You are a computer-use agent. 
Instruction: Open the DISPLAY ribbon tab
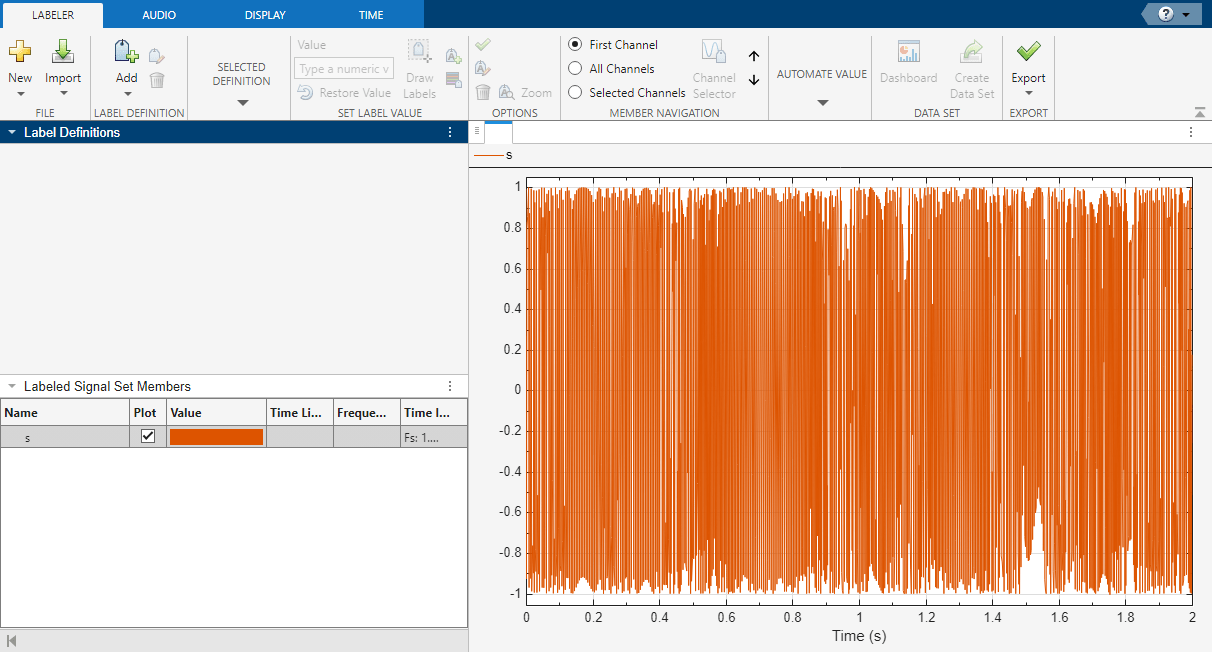tap(264, 14)
